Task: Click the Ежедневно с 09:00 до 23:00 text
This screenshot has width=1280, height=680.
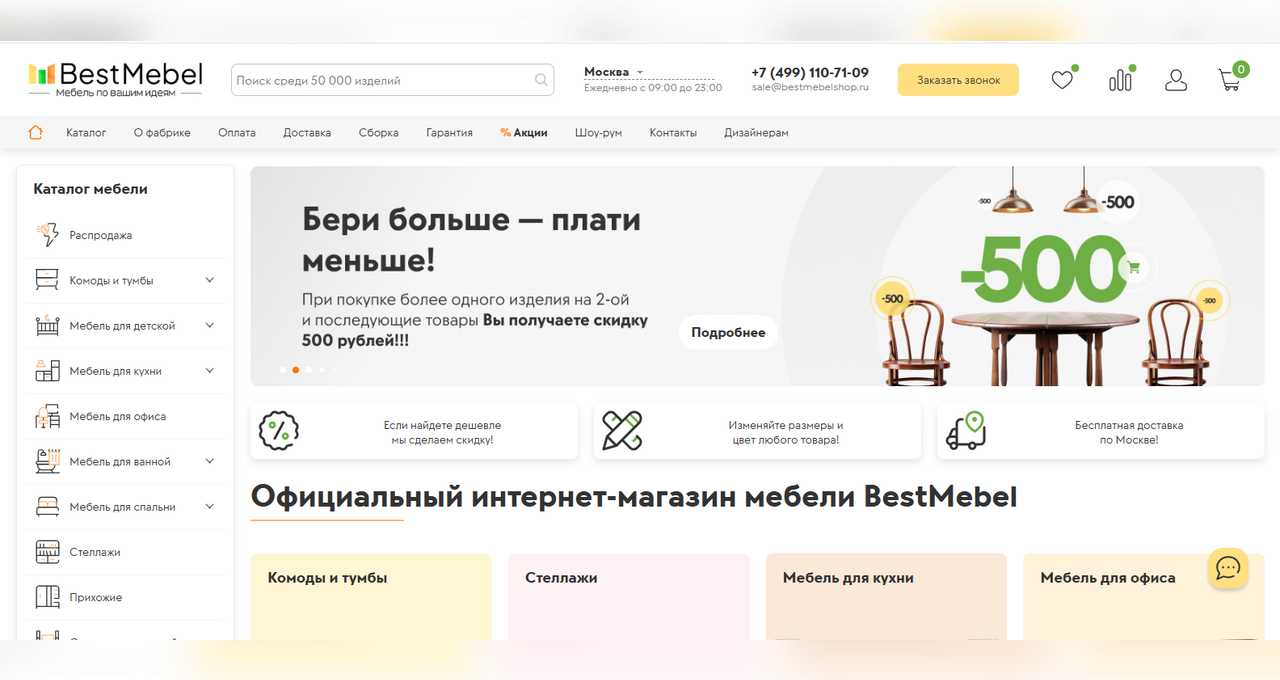Action: [653, 88]
